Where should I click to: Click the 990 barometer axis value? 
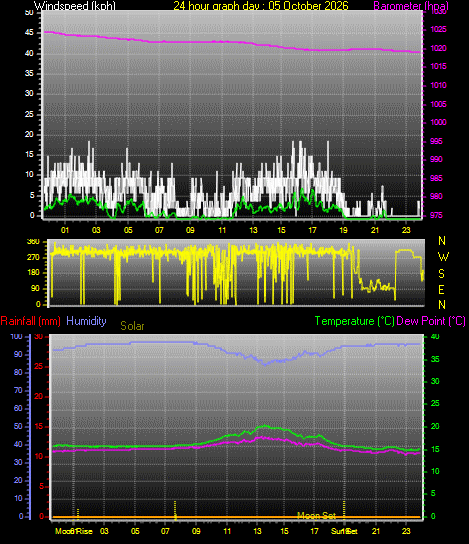point(436,159)
